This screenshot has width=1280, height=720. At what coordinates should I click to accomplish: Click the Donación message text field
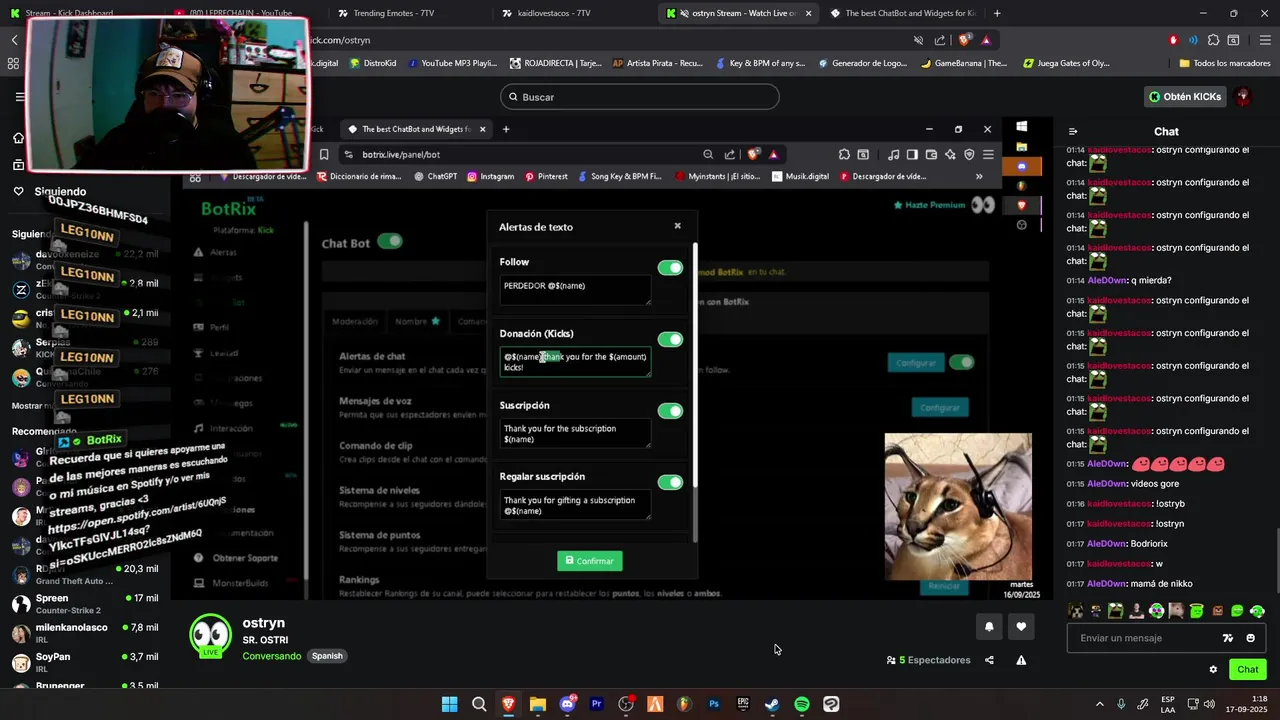(575, 362)
